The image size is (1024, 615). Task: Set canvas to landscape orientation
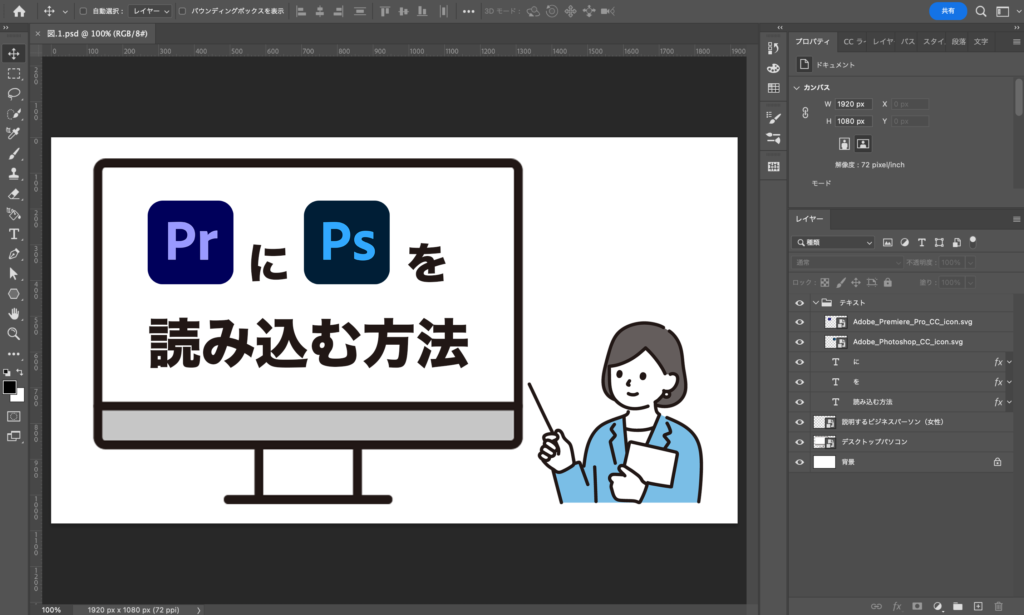[863, 144]
